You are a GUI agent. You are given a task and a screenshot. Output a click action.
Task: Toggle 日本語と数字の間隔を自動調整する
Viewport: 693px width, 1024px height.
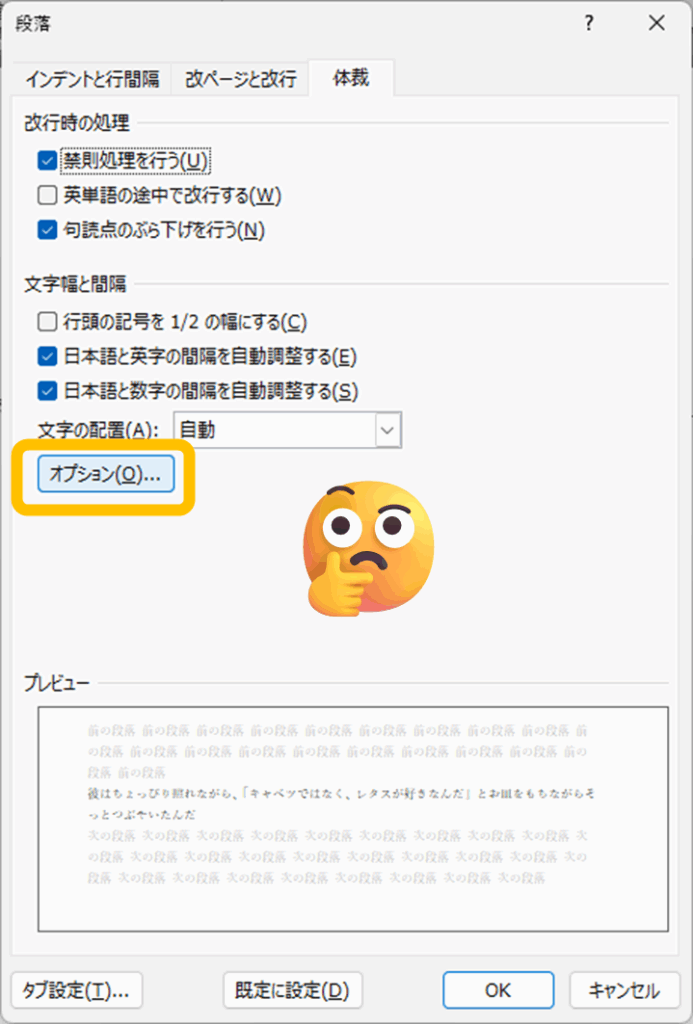(x=47, y=391)
